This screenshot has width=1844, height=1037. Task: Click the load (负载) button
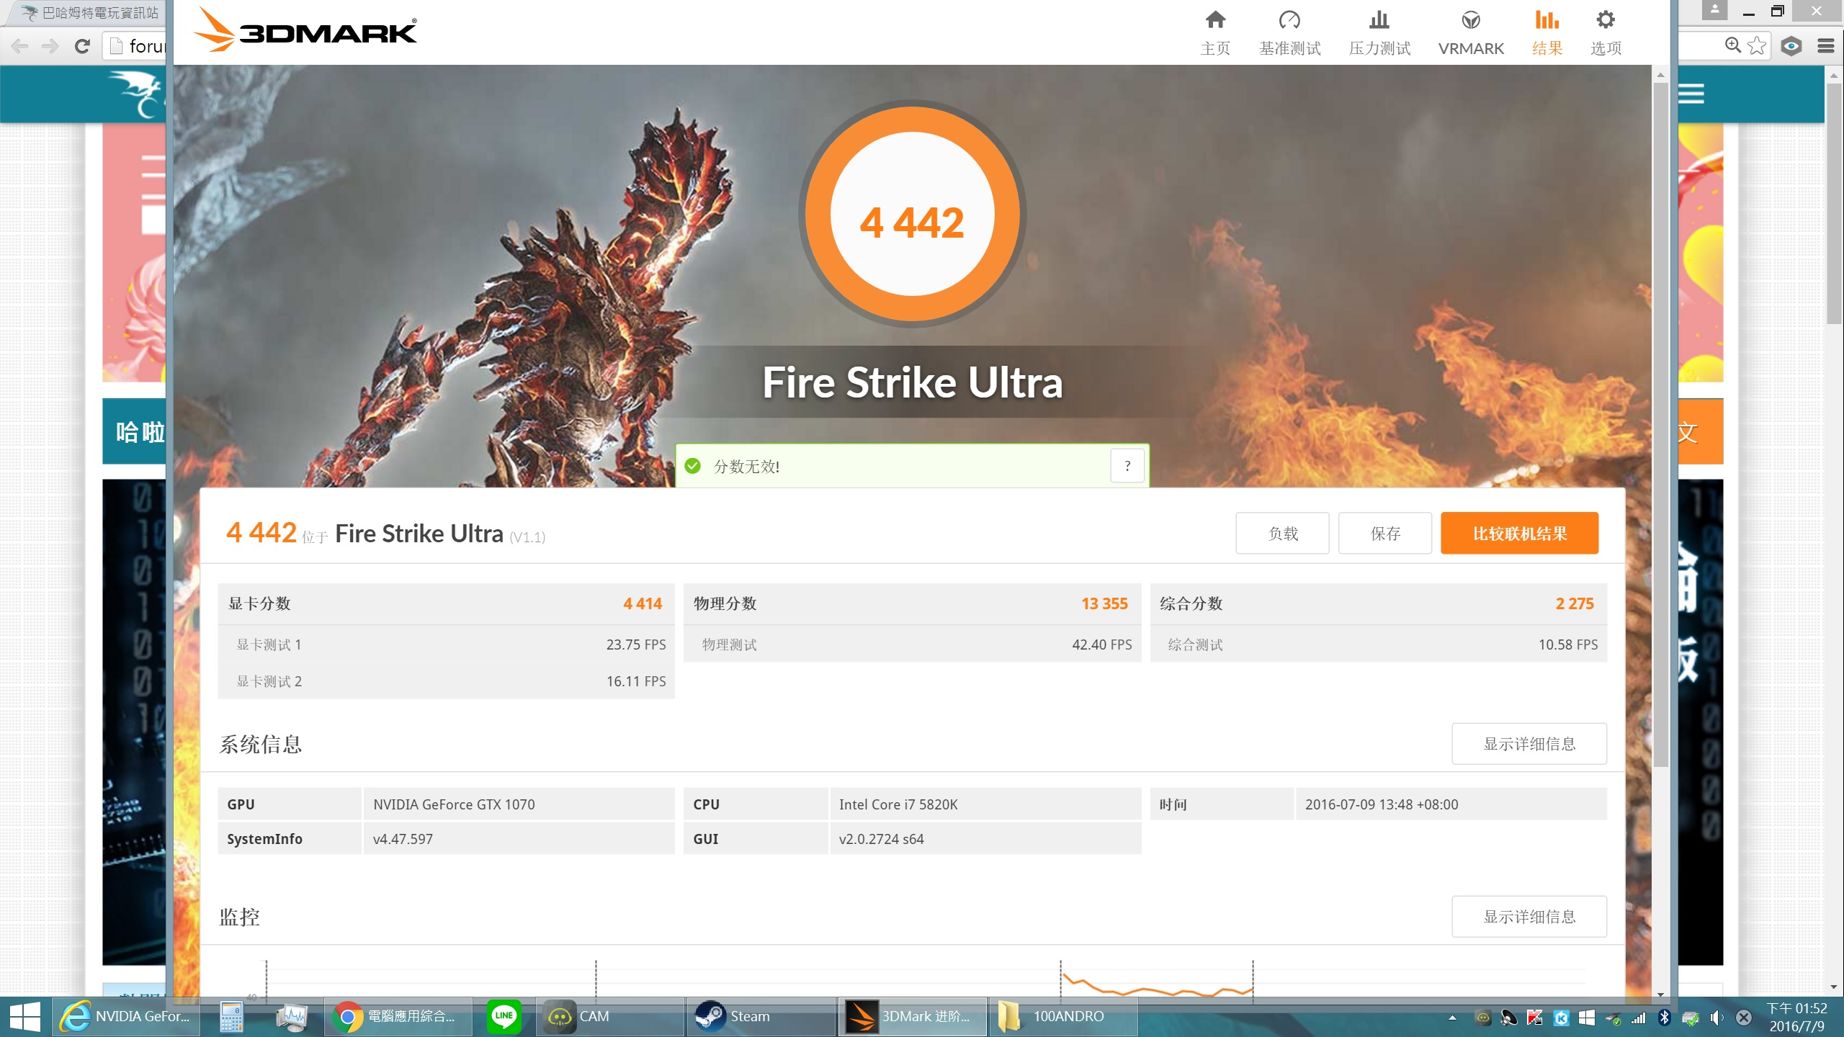coord(1282,534)
